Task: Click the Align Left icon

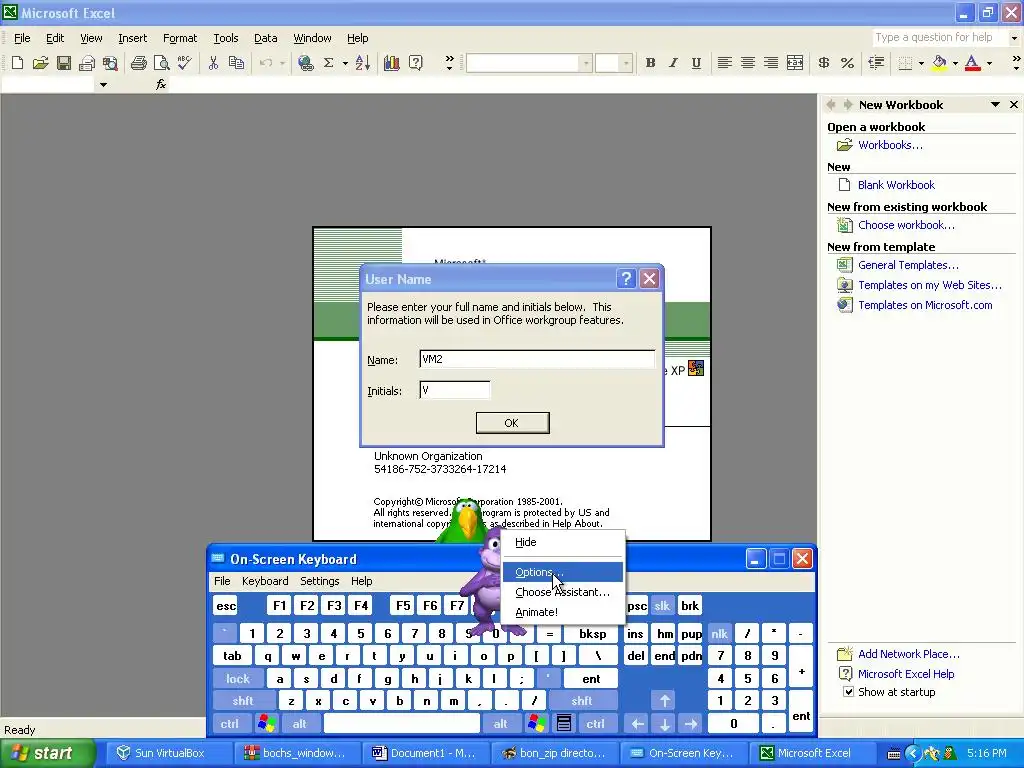Action: click(724, 63)
